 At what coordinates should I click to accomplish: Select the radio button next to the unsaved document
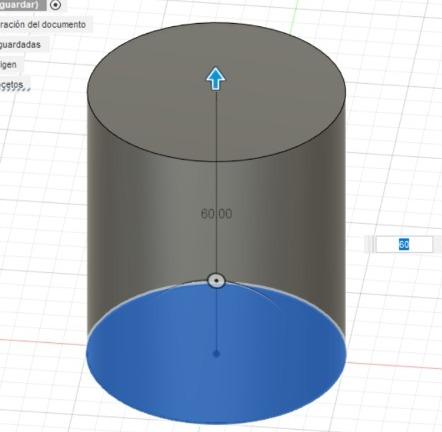point(55,5)
